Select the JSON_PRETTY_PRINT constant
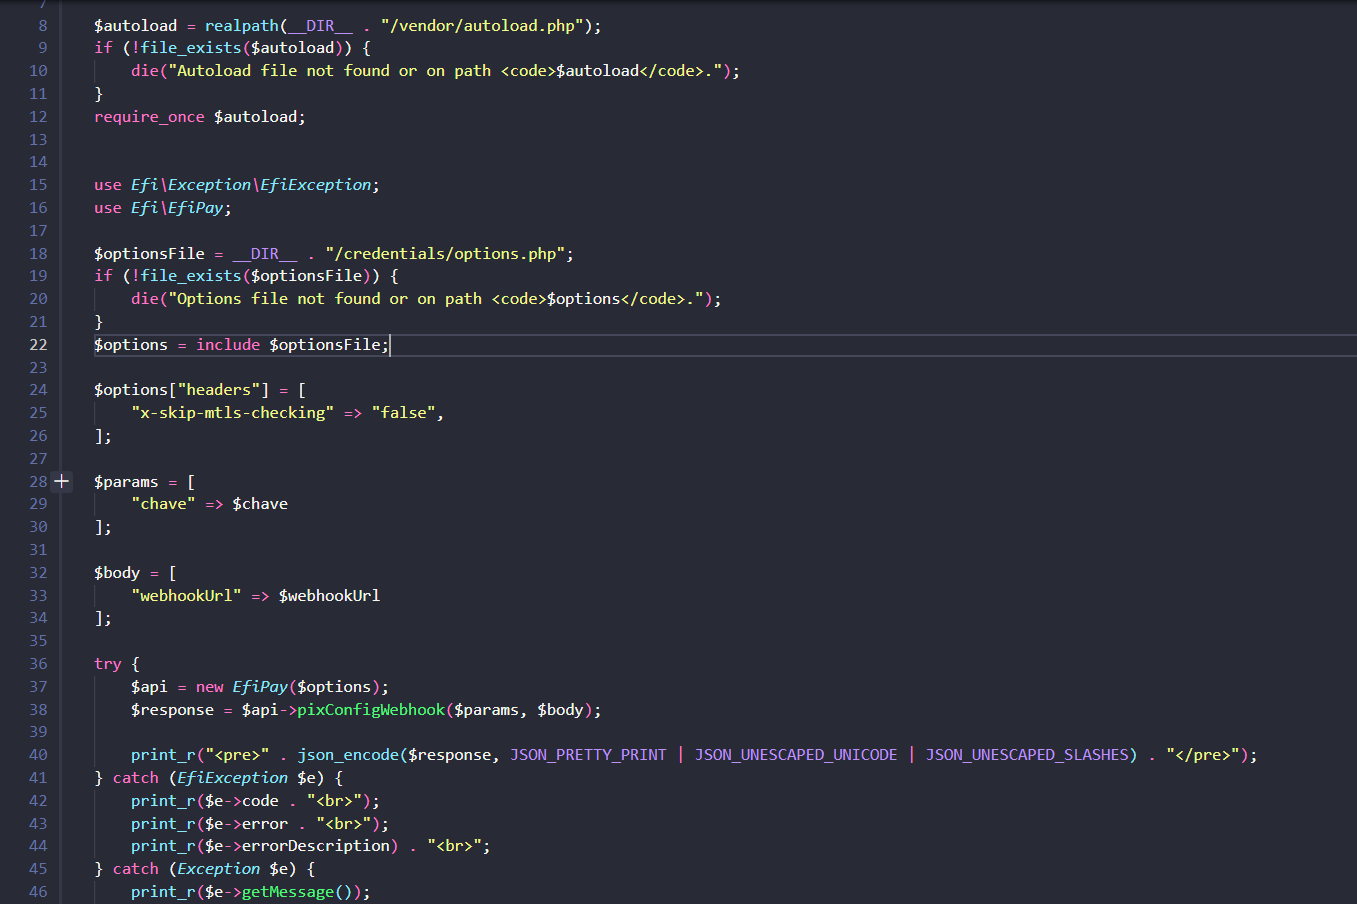 588,755
